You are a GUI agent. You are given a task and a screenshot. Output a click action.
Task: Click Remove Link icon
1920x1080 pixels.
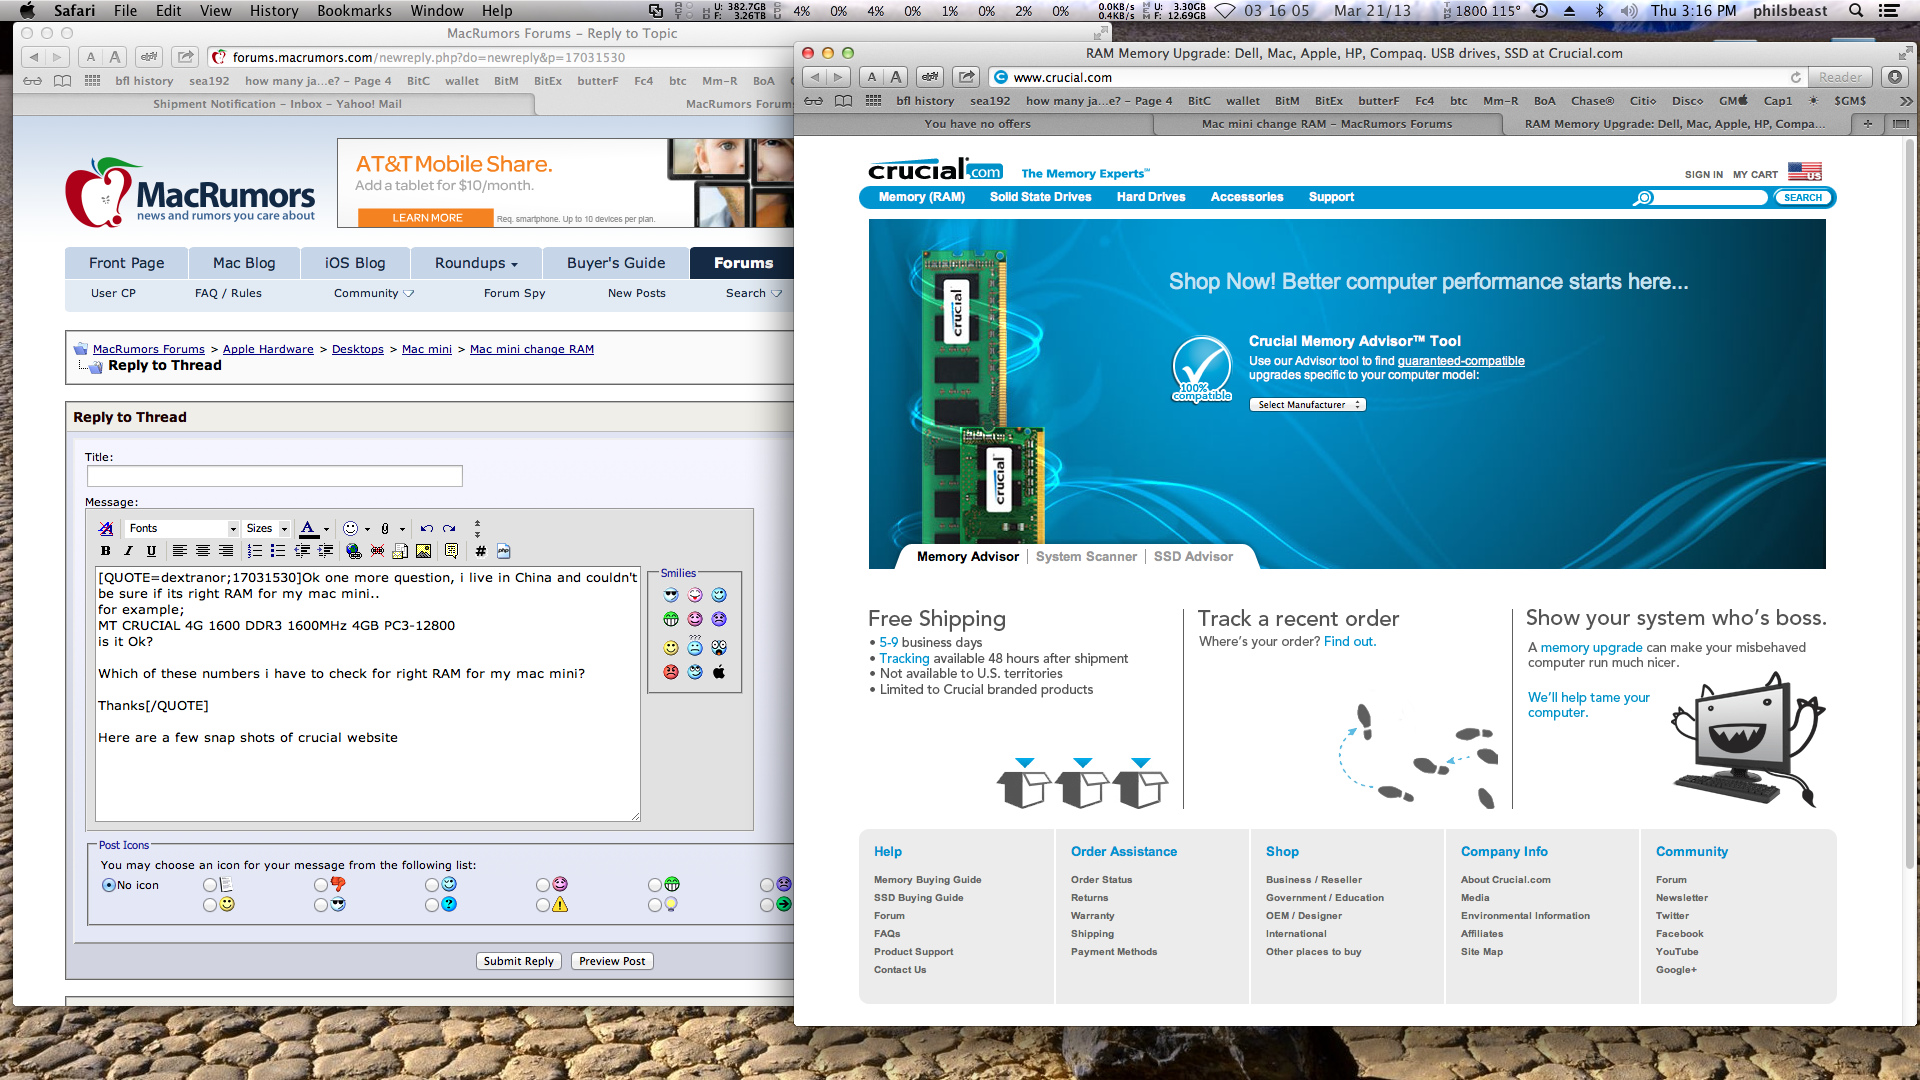coord(377,551)
